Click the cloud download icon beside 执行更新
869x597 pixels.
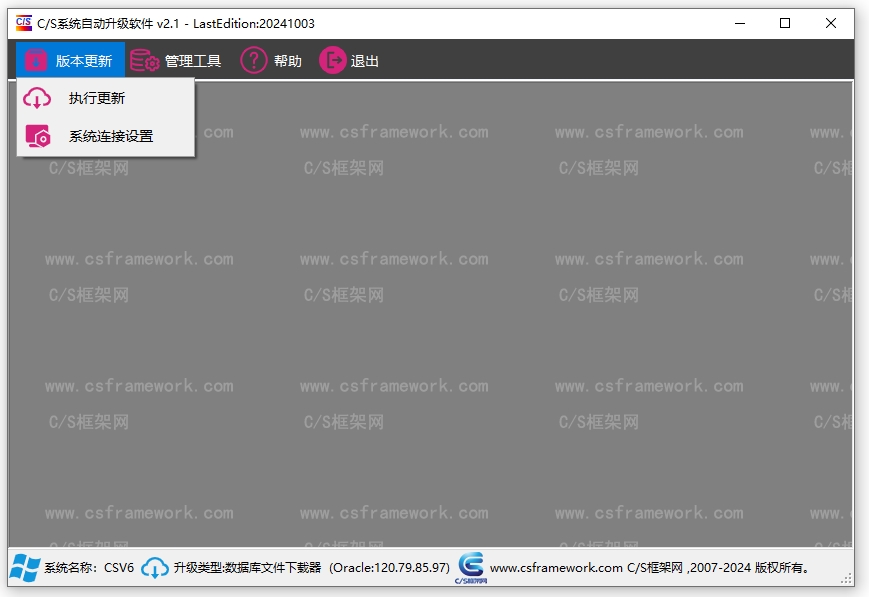click(37, 98)
